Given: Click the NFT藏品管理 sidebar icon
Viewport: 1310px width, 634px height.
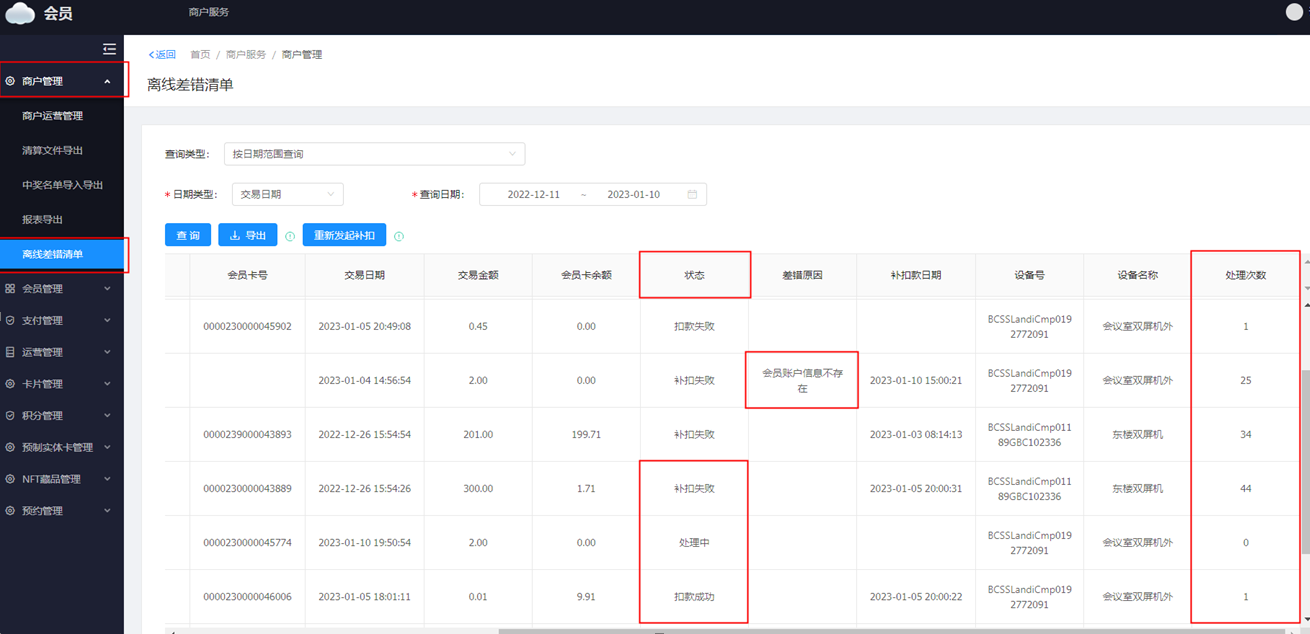Looking at the screenshot, I should (10, 479).
